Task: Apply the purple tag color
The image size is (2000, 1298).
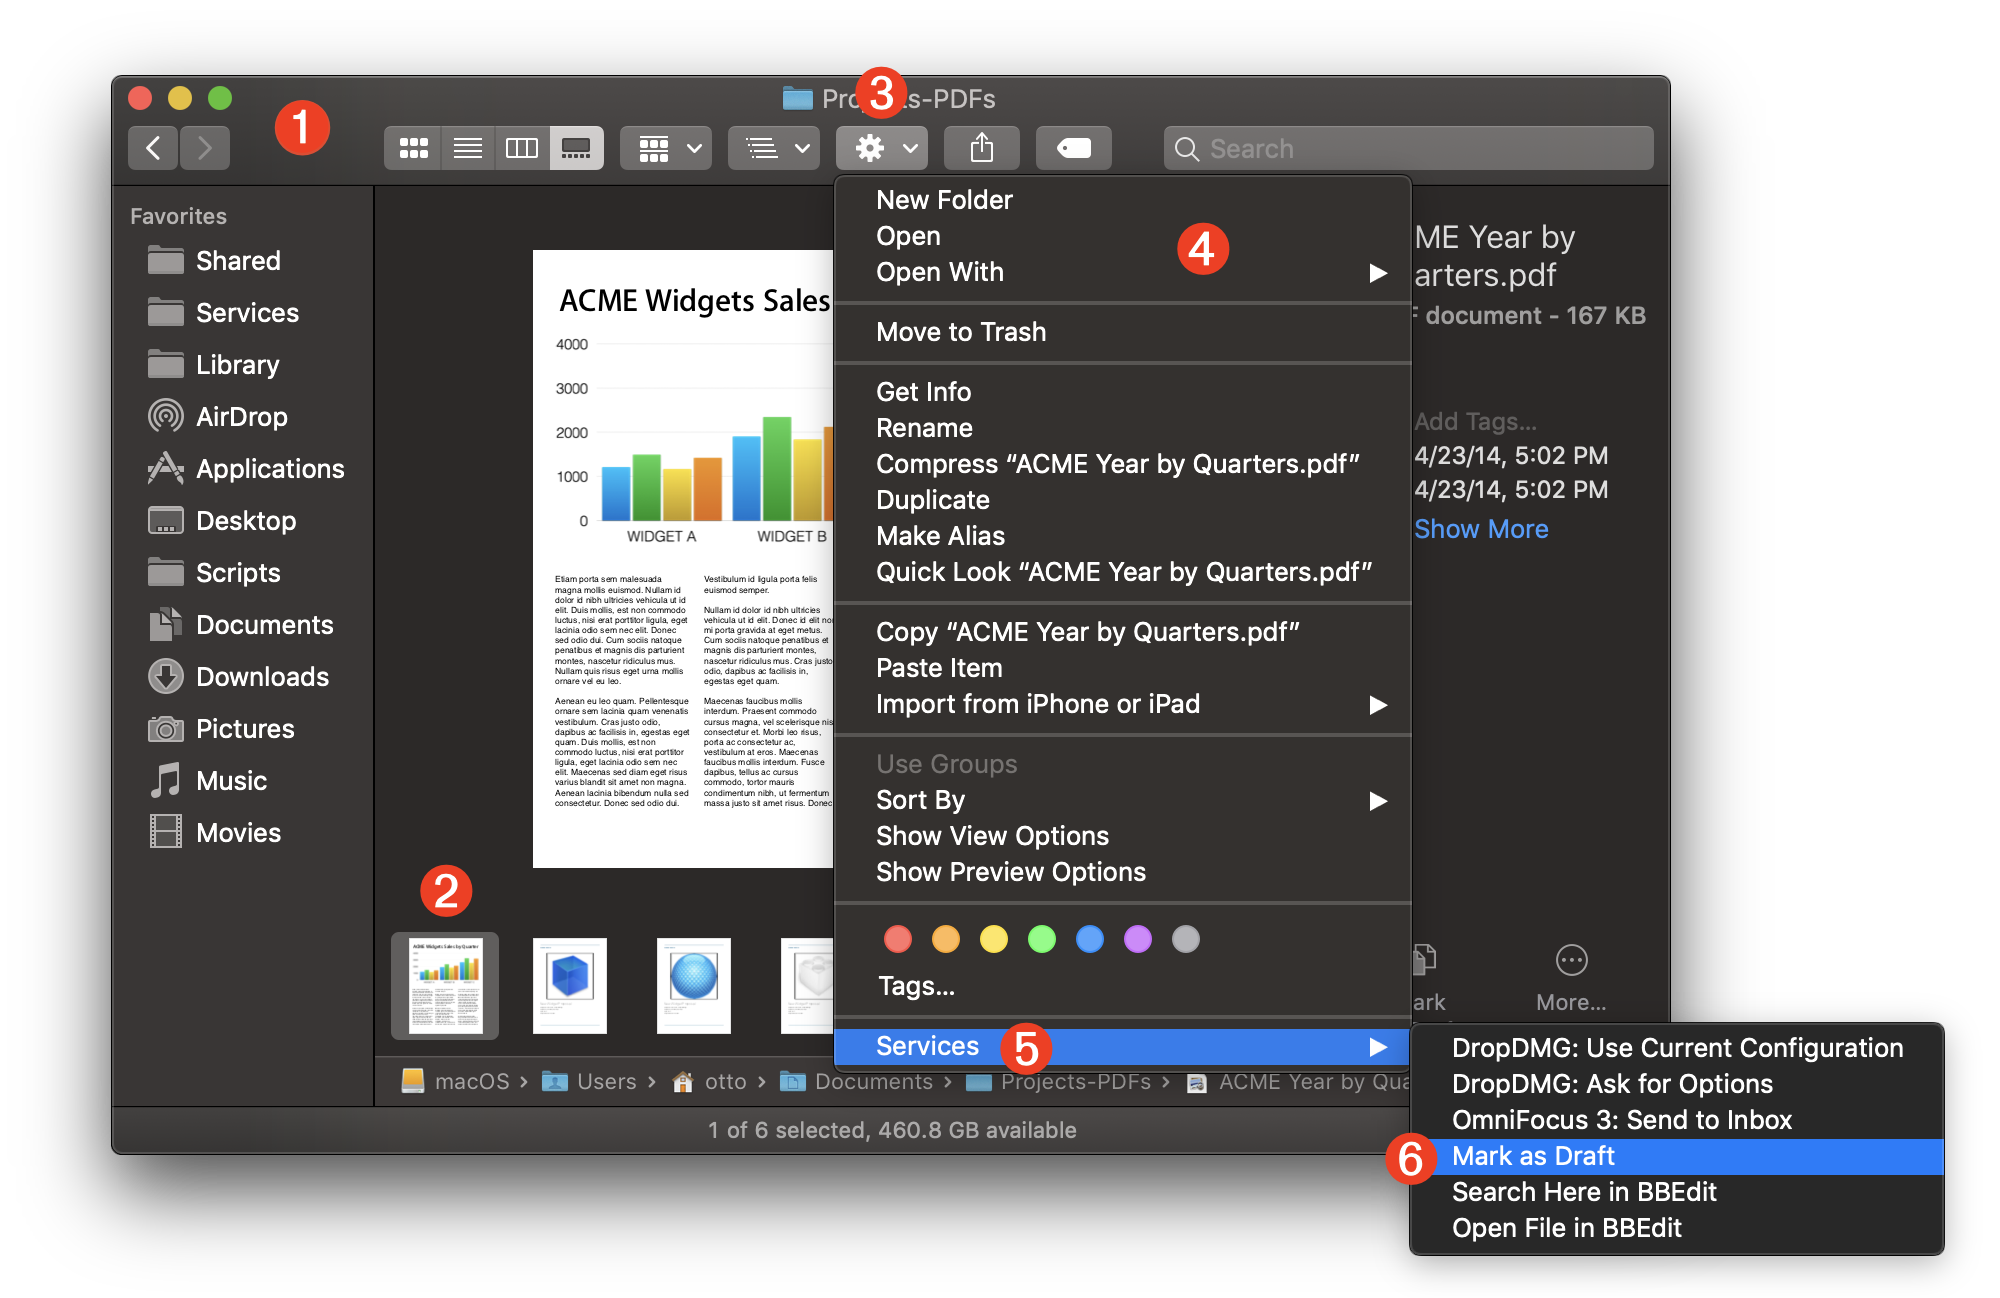Action: point(1138,939)
